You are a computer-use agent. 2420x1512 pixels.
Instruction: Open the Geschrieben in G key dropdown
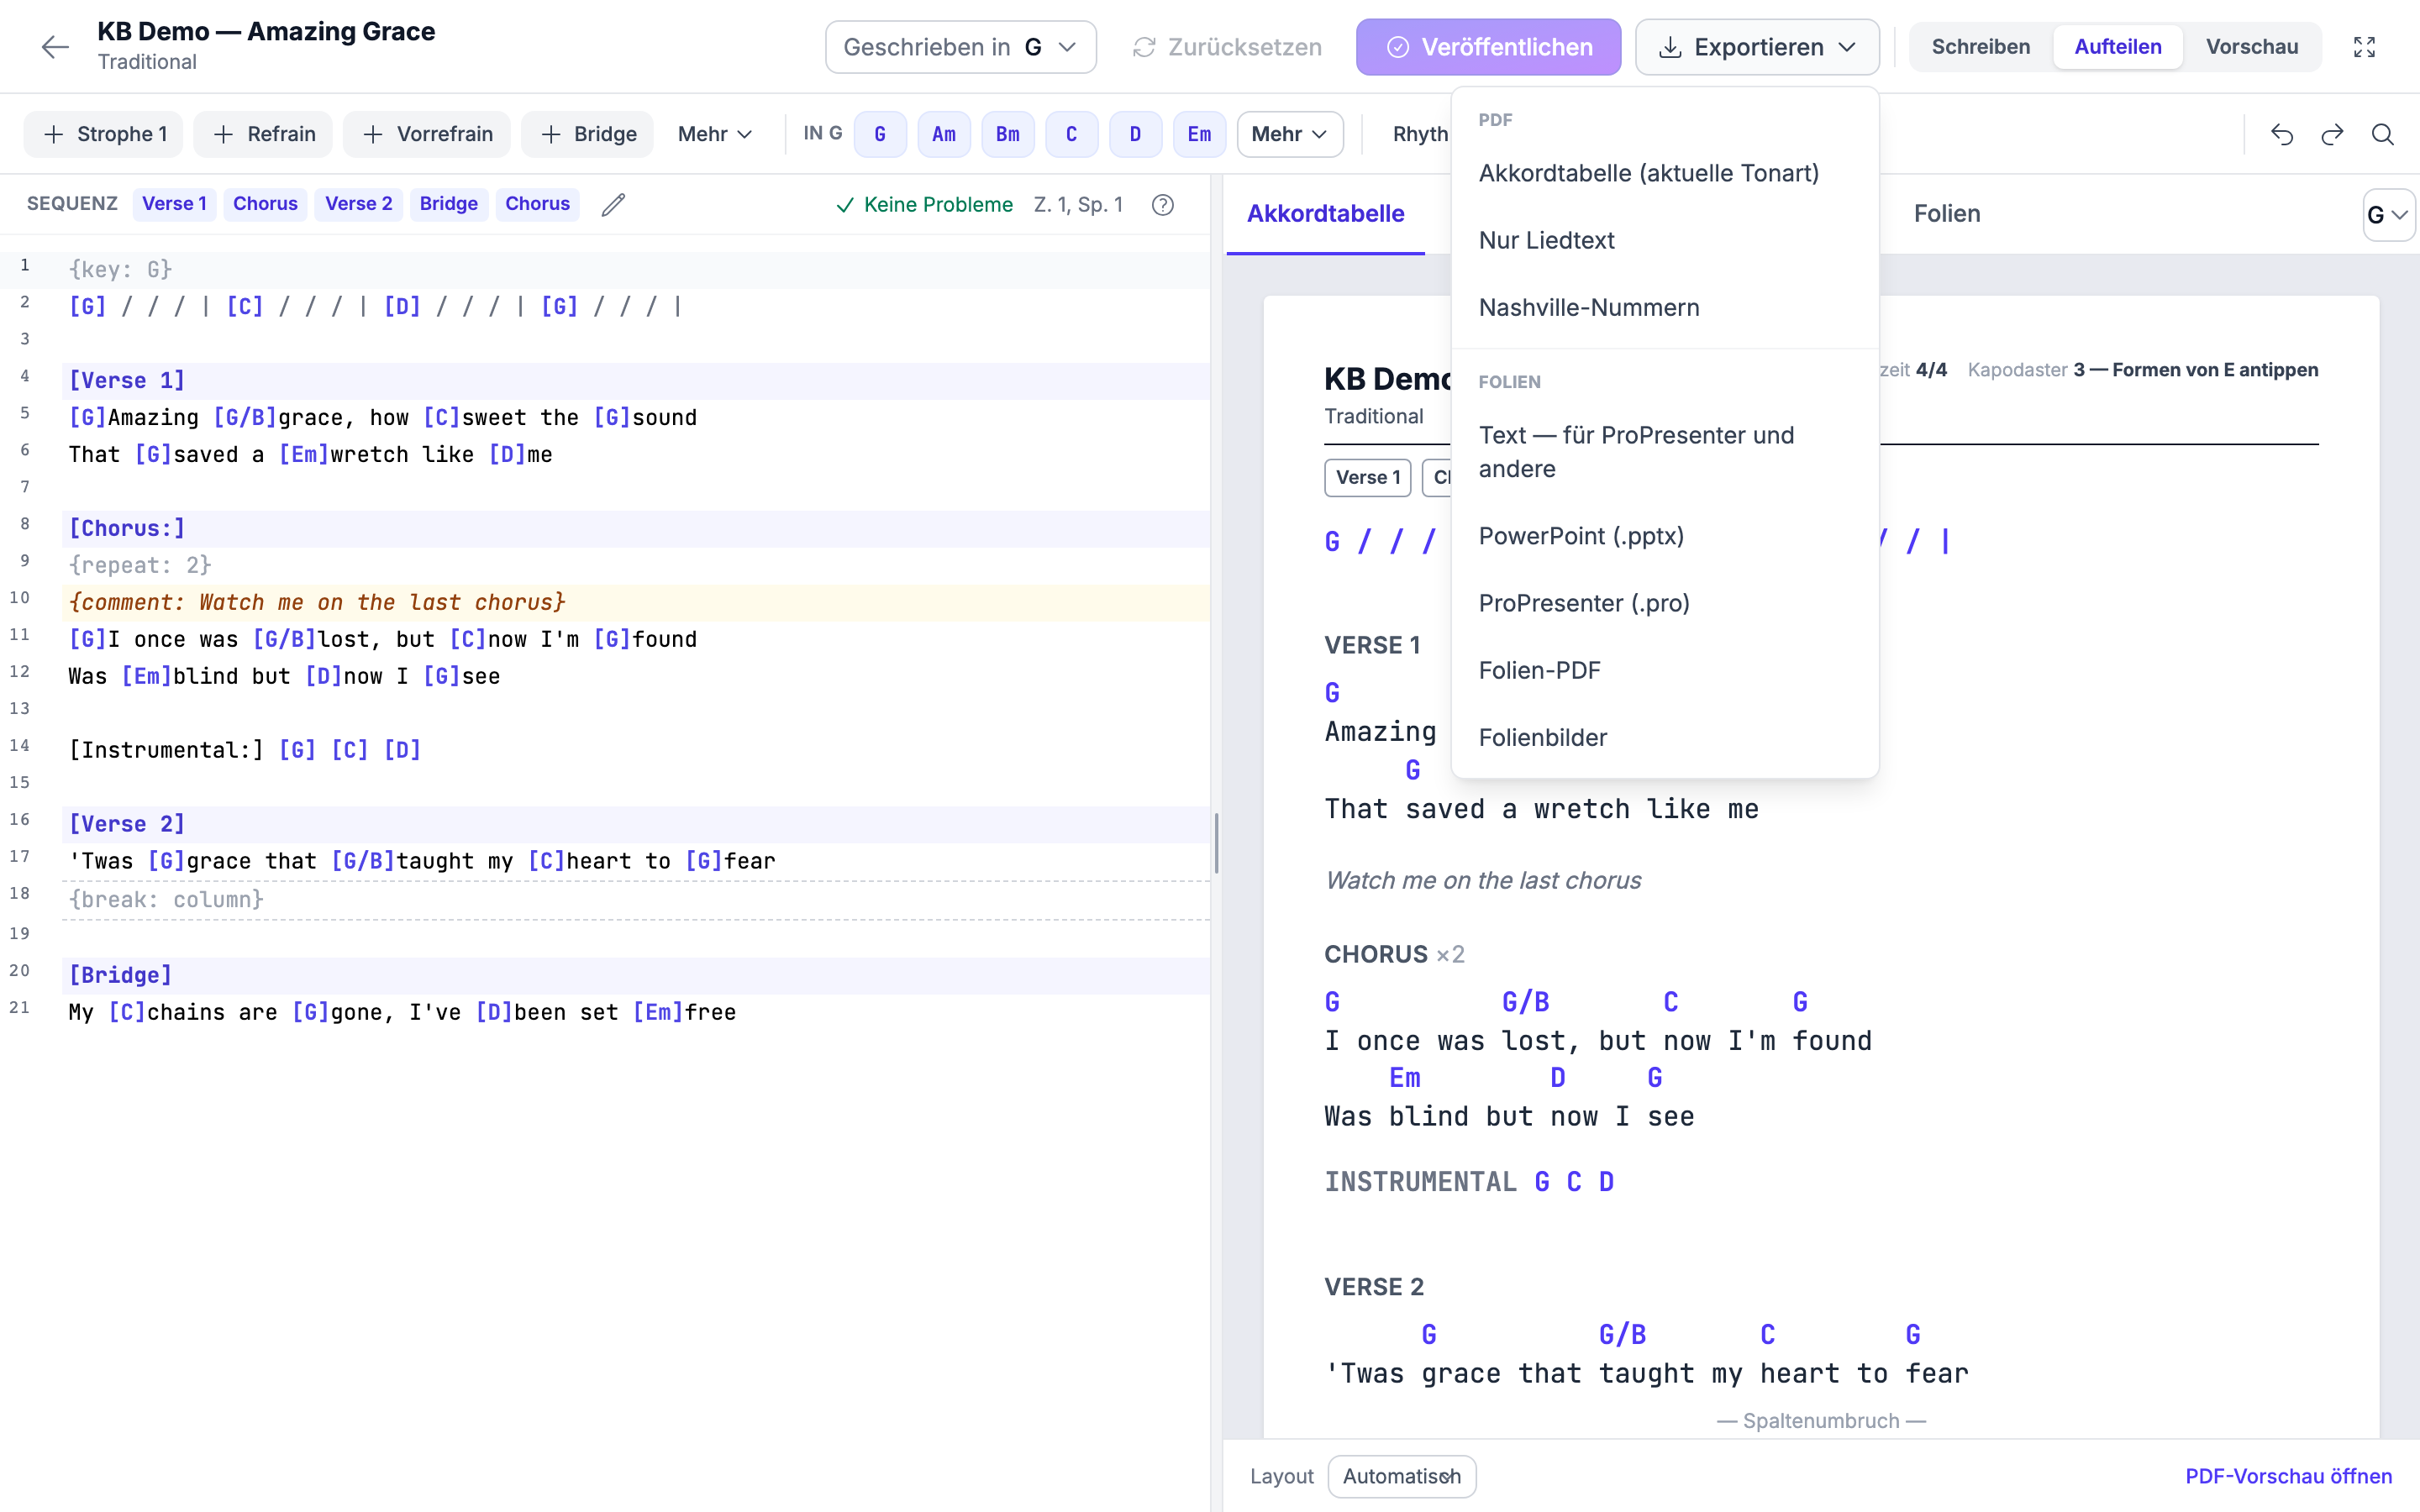(960, 47)
